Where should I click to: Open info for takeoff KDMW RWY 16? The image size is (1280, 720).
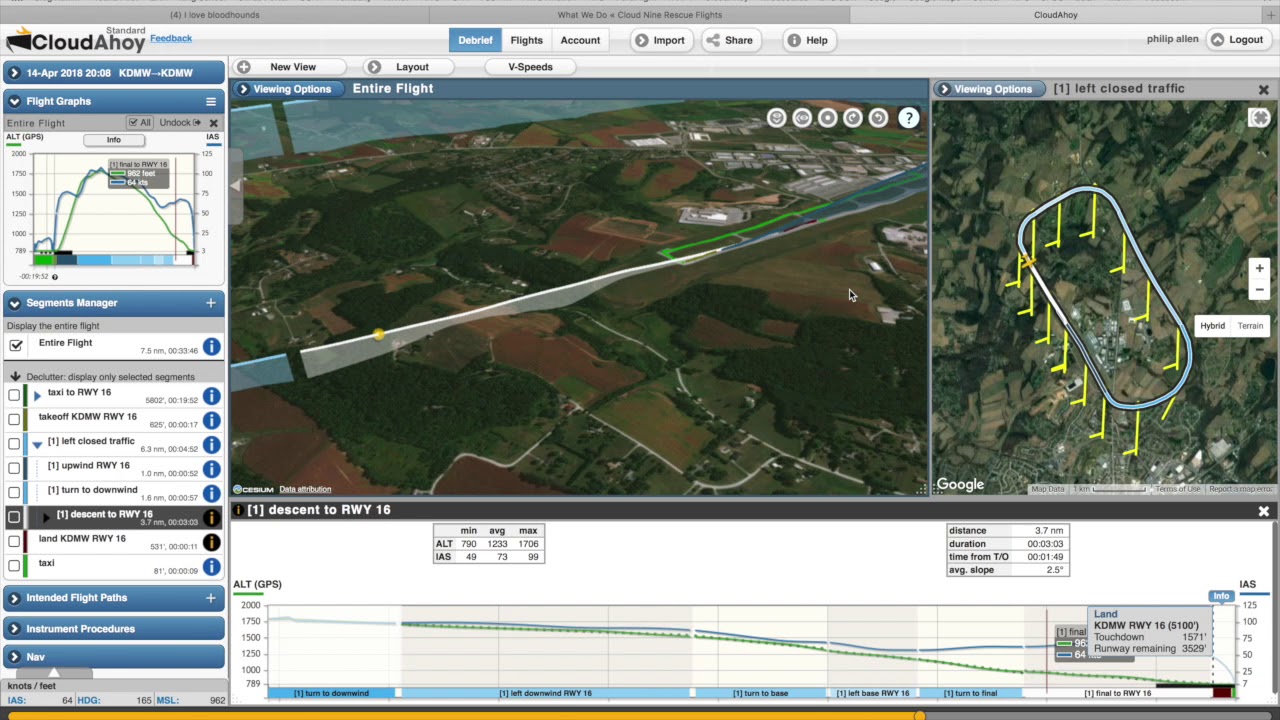[212, 421]
